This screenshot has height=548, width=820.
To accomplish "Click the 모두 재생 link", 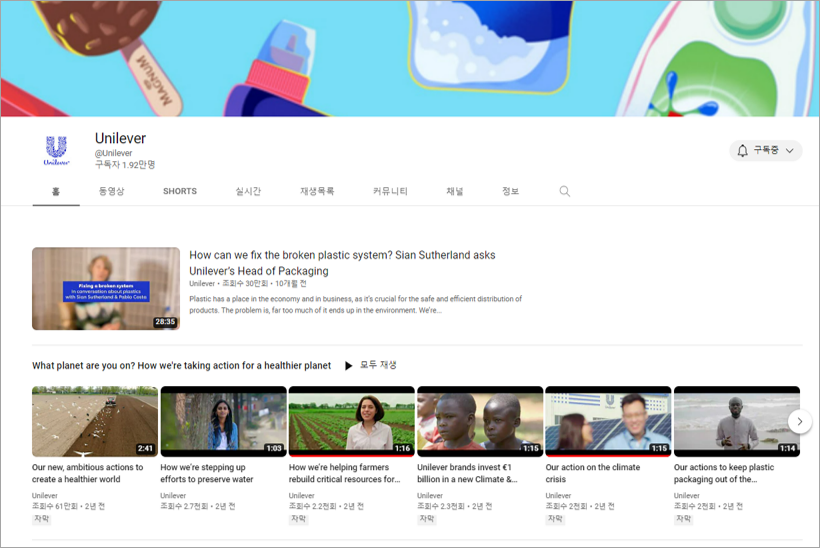I will (x=378, y=365).
